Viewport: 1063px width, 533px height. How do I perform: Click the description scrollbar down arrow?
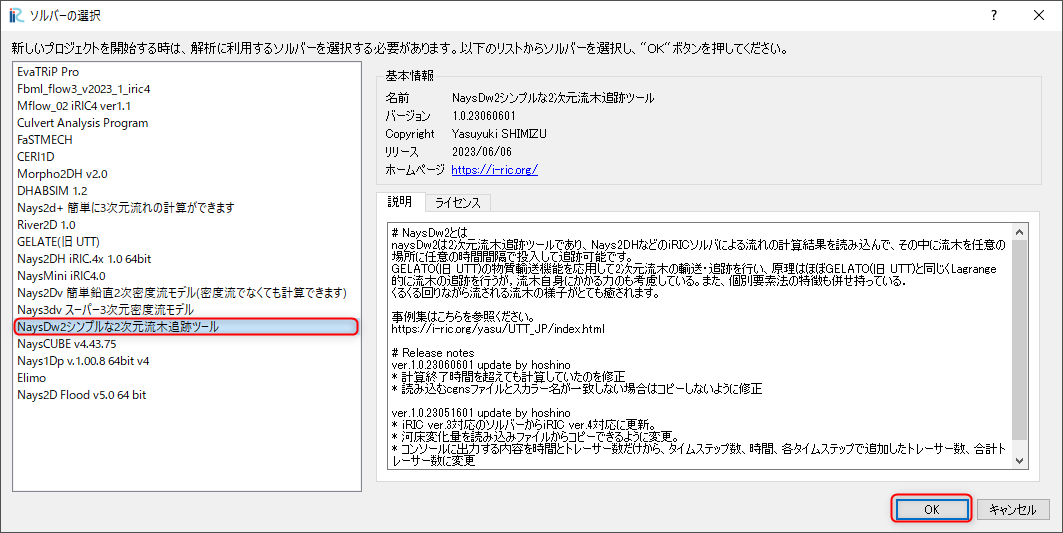(1020, 460)
